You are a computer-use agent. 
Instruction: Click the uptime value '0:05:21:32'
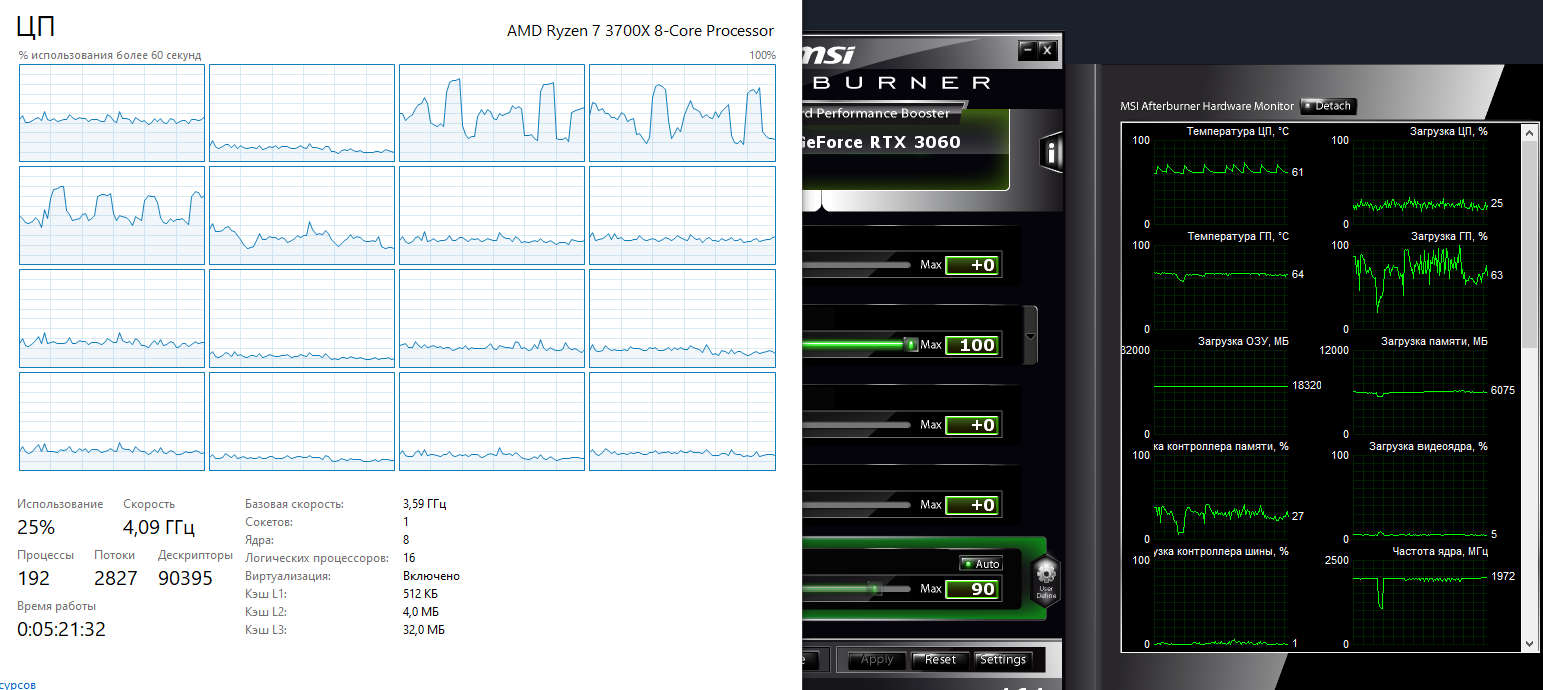click(61, 629)
